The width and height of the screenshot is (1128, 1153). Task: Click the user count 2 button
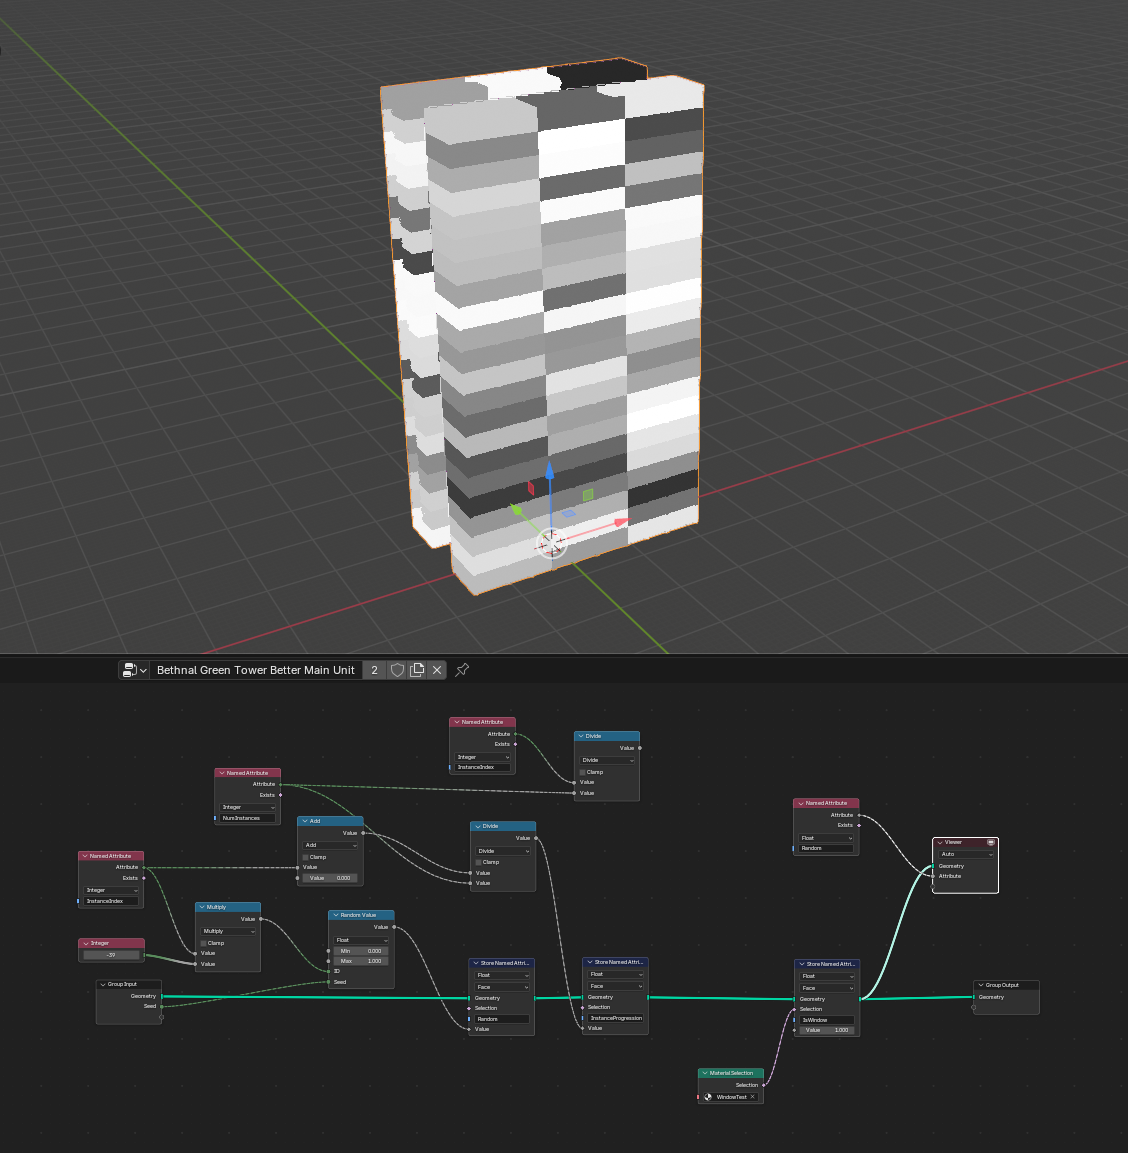coord(374,670)
